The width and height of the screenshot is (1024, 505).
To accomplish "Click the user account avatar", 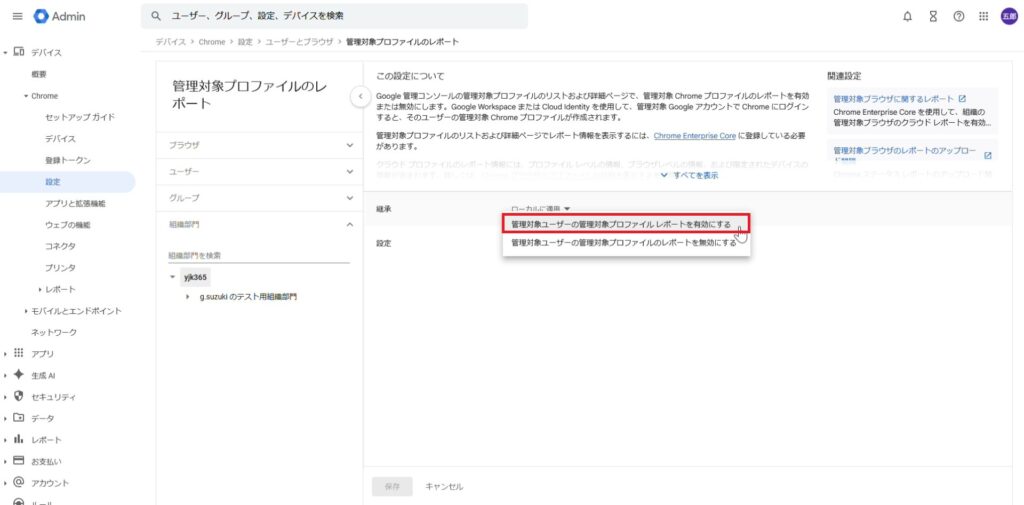I will click(1008, 16).
